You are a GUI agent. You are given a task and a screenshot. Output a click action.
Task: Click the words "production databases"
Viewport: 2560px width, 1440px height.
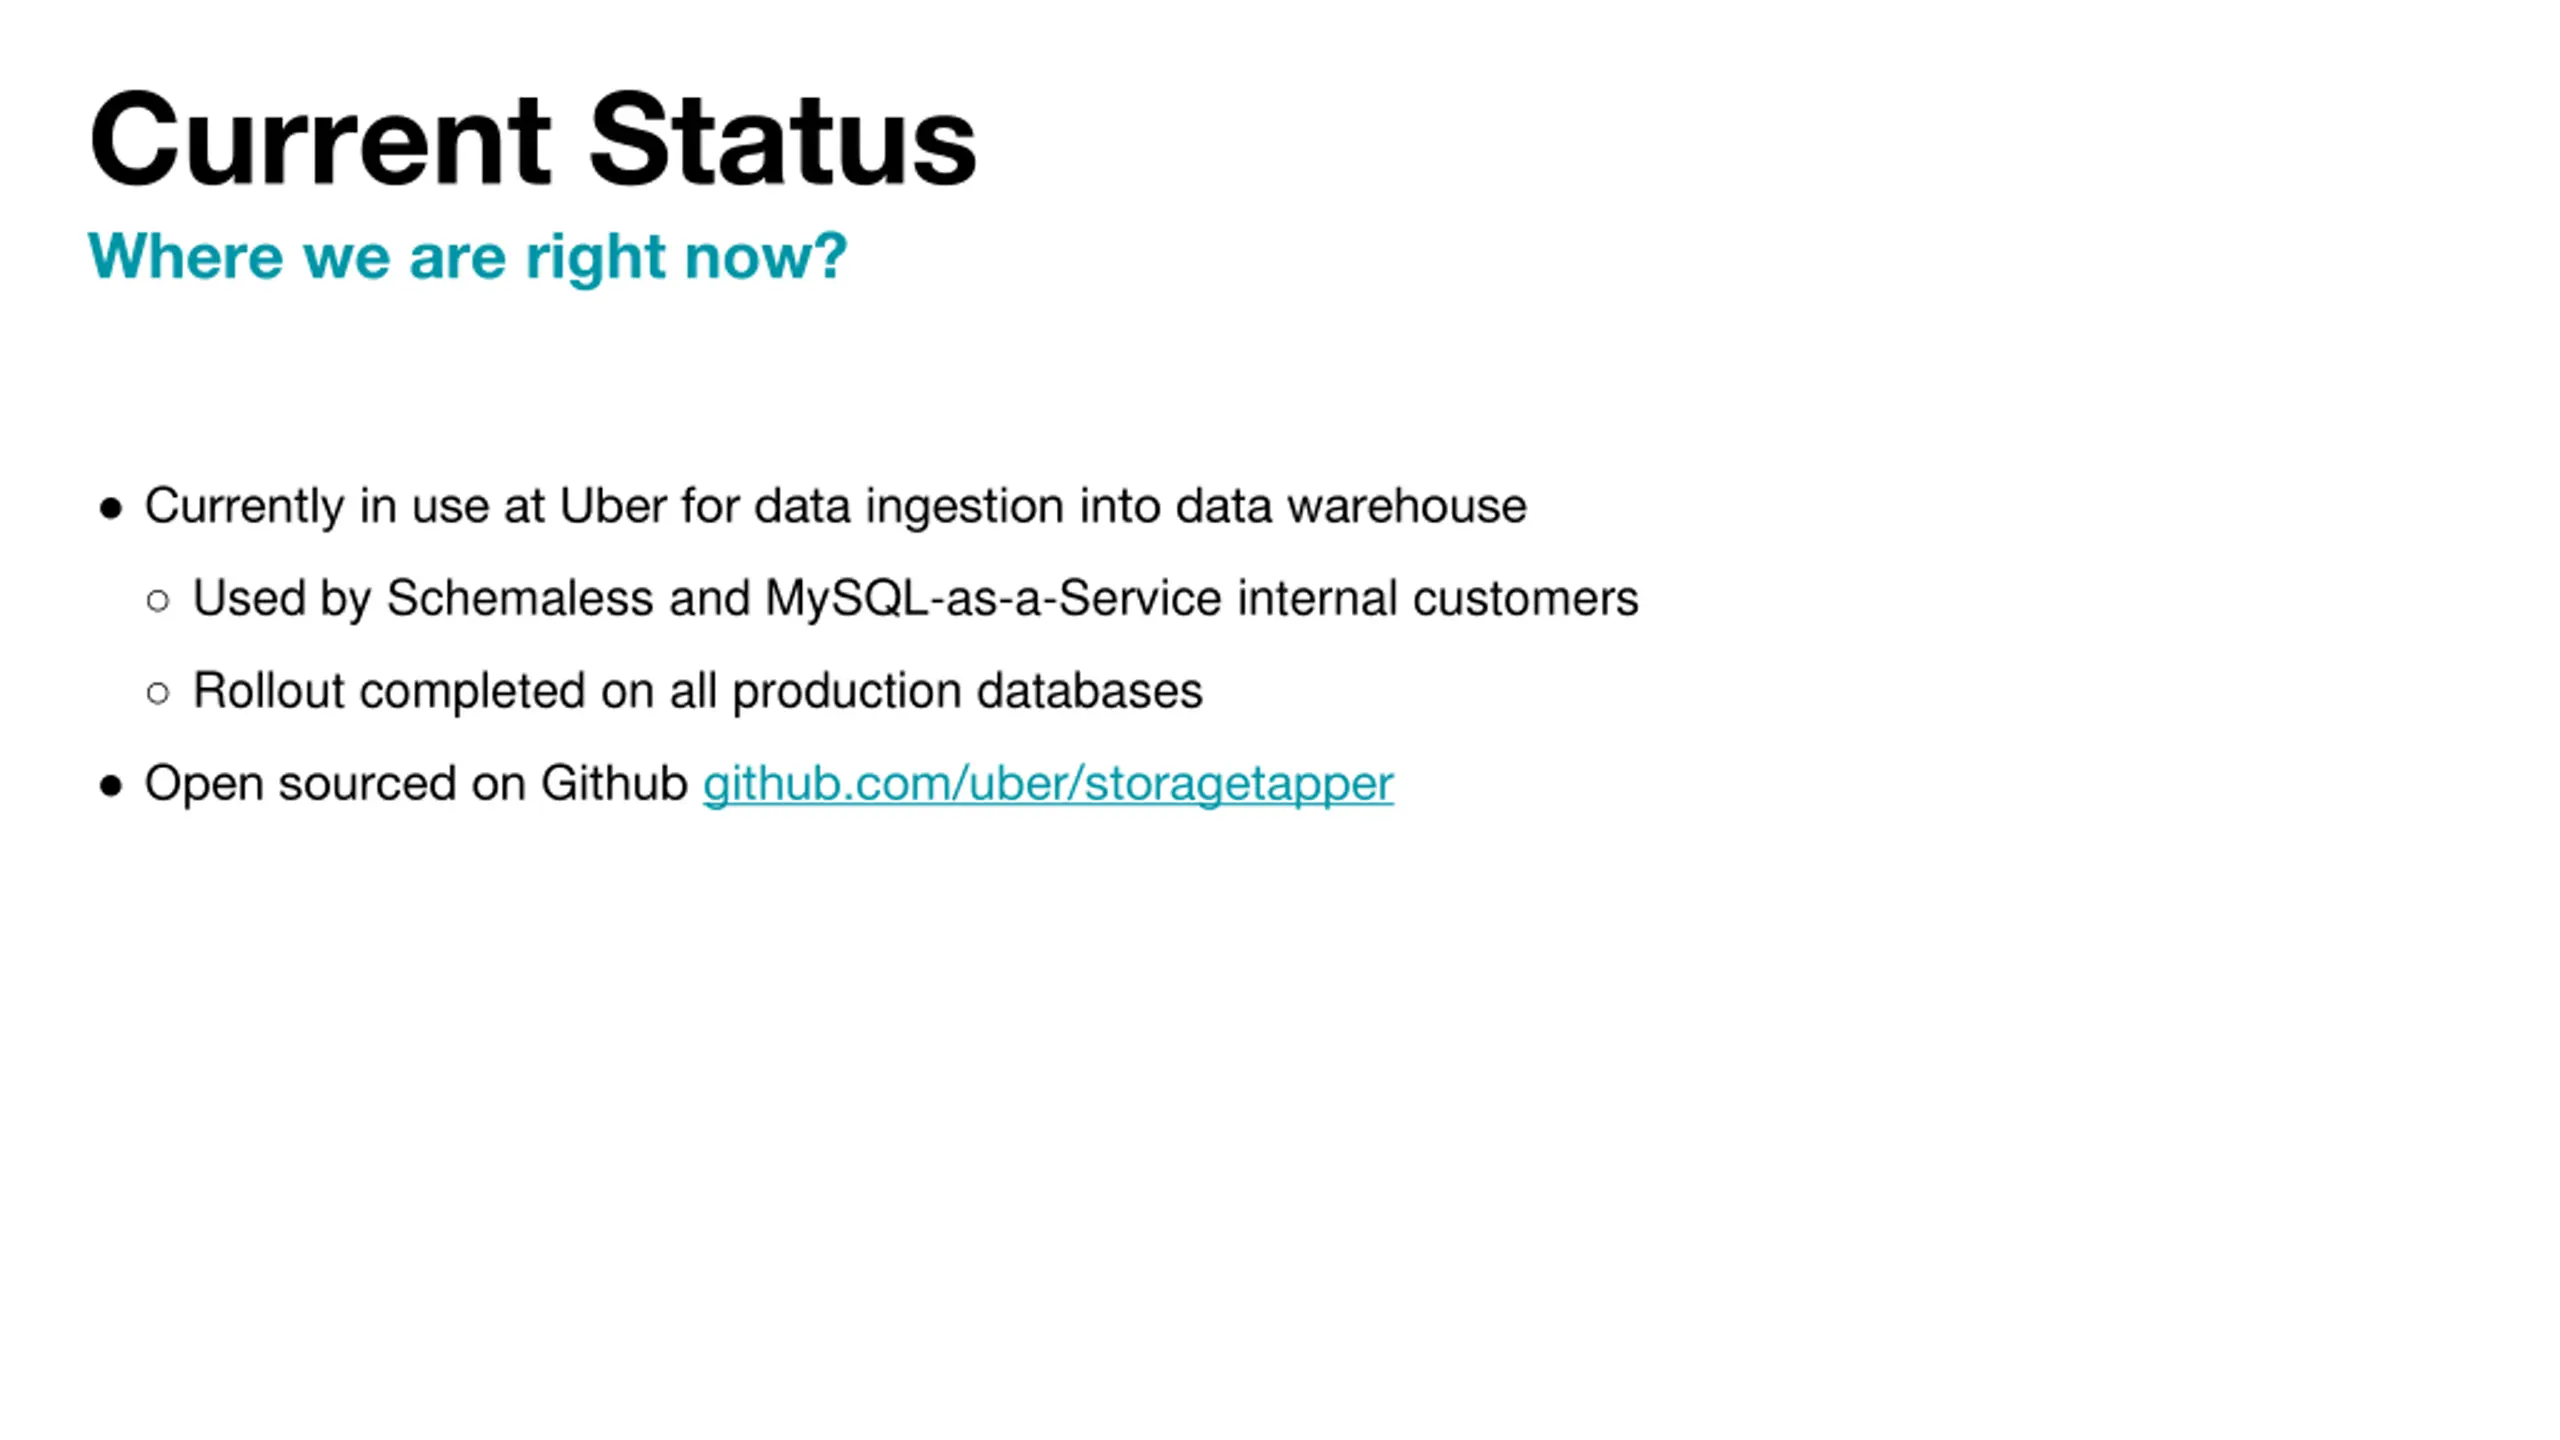click(x=967, y=690)
